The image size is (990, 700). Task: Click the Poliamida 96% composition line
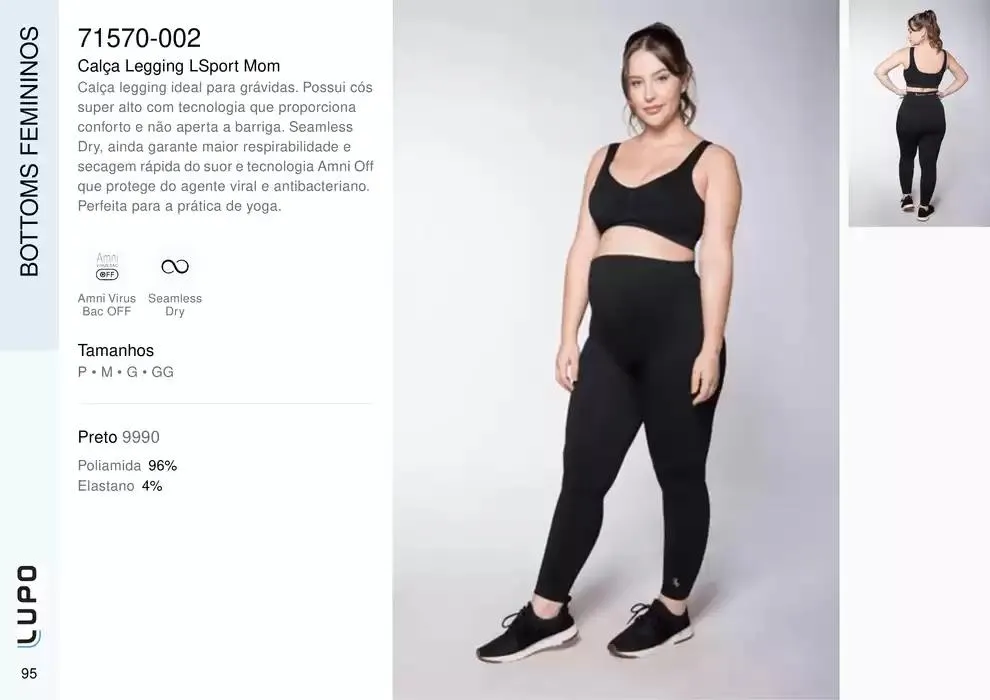click(127, 466)
